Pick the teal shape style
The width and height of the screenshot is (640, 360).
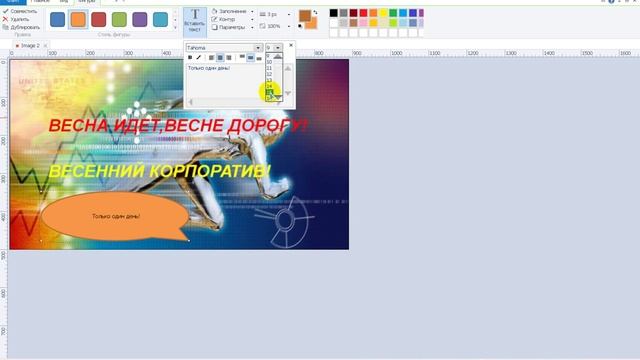[160, 19]
